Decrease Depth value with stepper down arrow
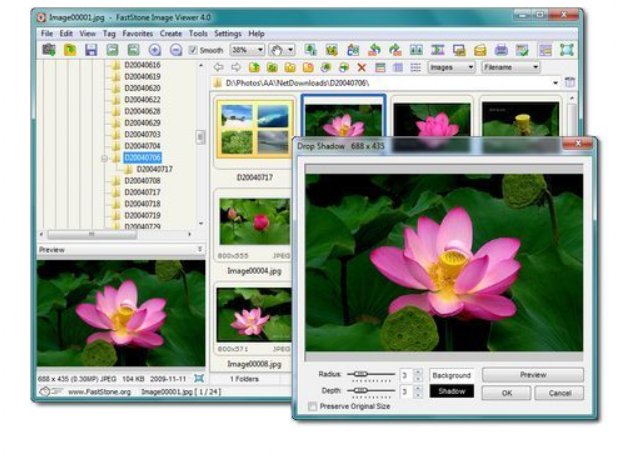Image resolution: width=618 pixels, height=456 pixels. pos(418,395)
